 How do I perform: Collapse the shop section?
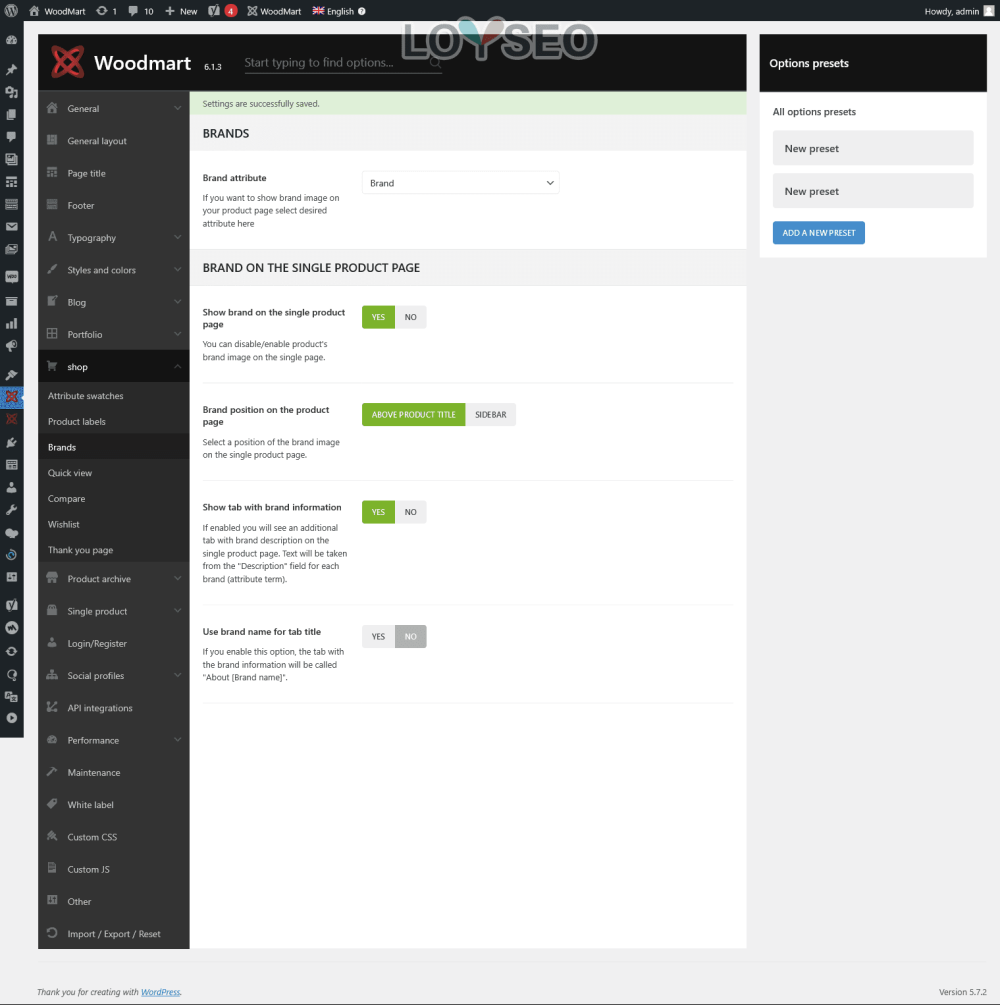click(113, 367)
